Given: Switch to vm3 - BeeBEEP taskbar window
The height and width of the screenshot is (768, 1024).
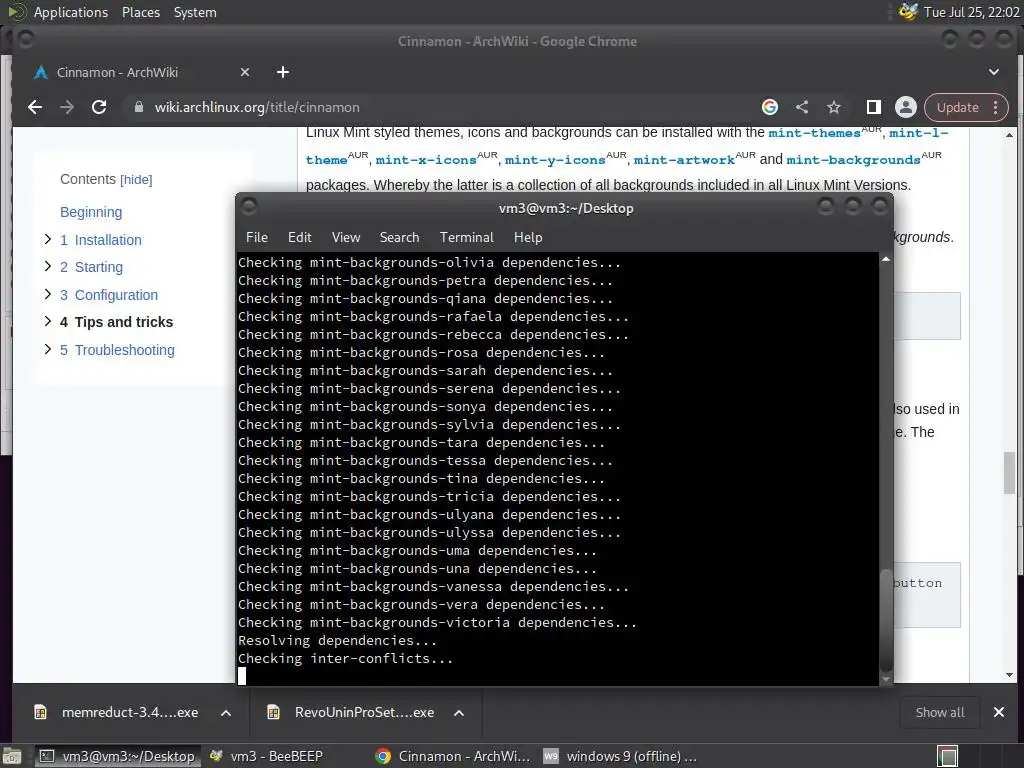Looking at the screenshot, I should (x=266, y=756).
